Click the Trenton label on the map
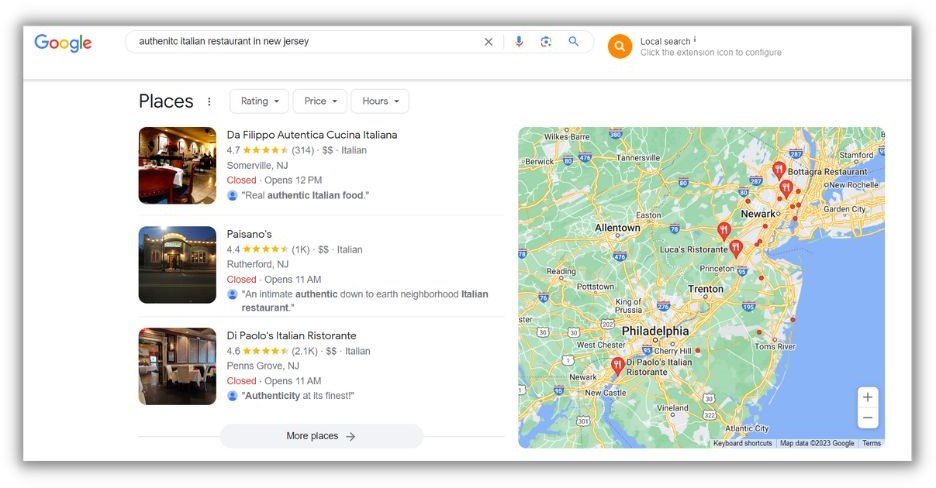The image size is (936, 488). click(x=706, y=289)
